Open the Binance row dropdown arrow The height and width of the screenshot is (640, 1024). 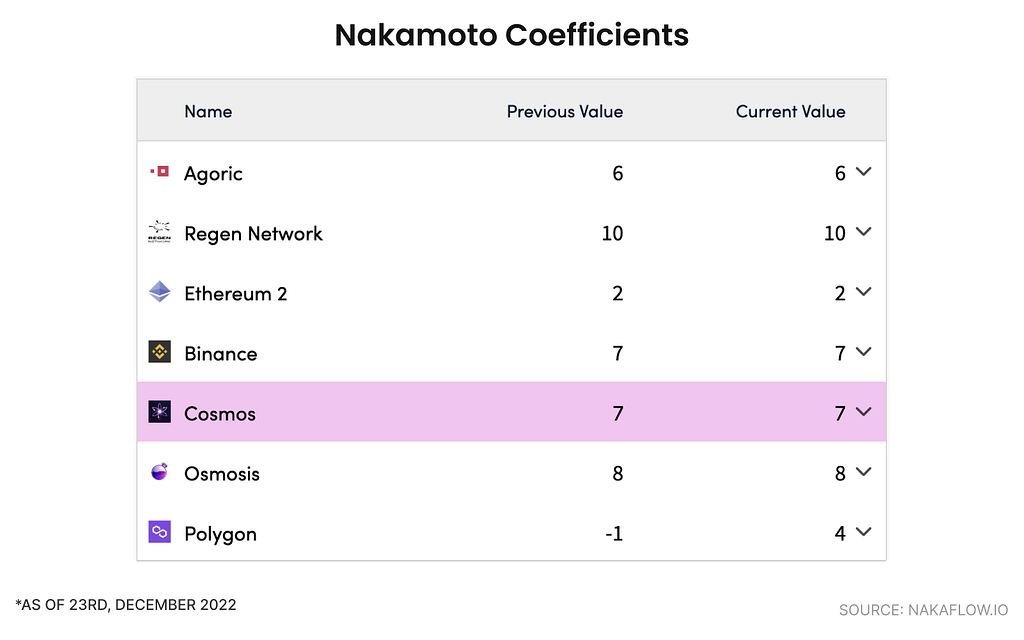click(x=863, y=352)
